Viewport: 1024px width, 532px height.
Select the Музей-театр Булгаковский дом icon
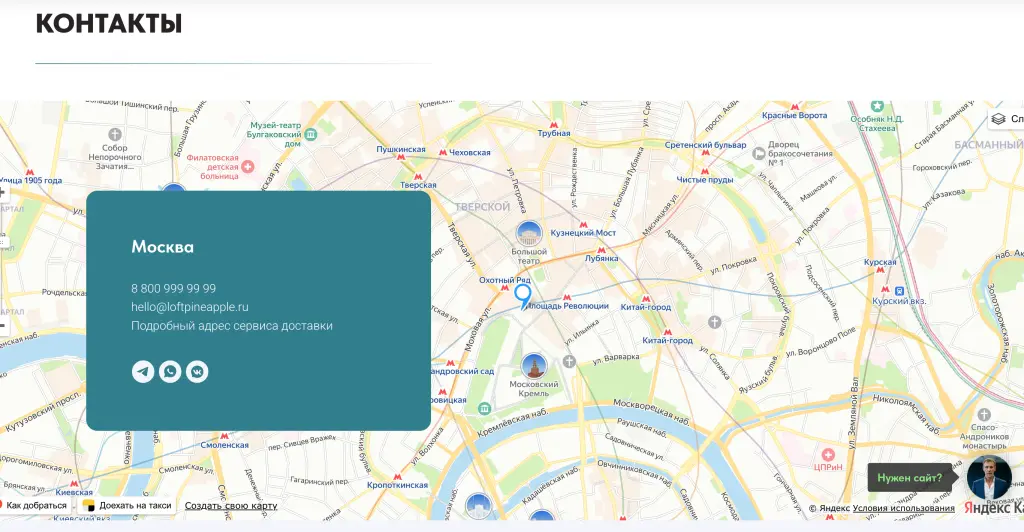point(311,134)
